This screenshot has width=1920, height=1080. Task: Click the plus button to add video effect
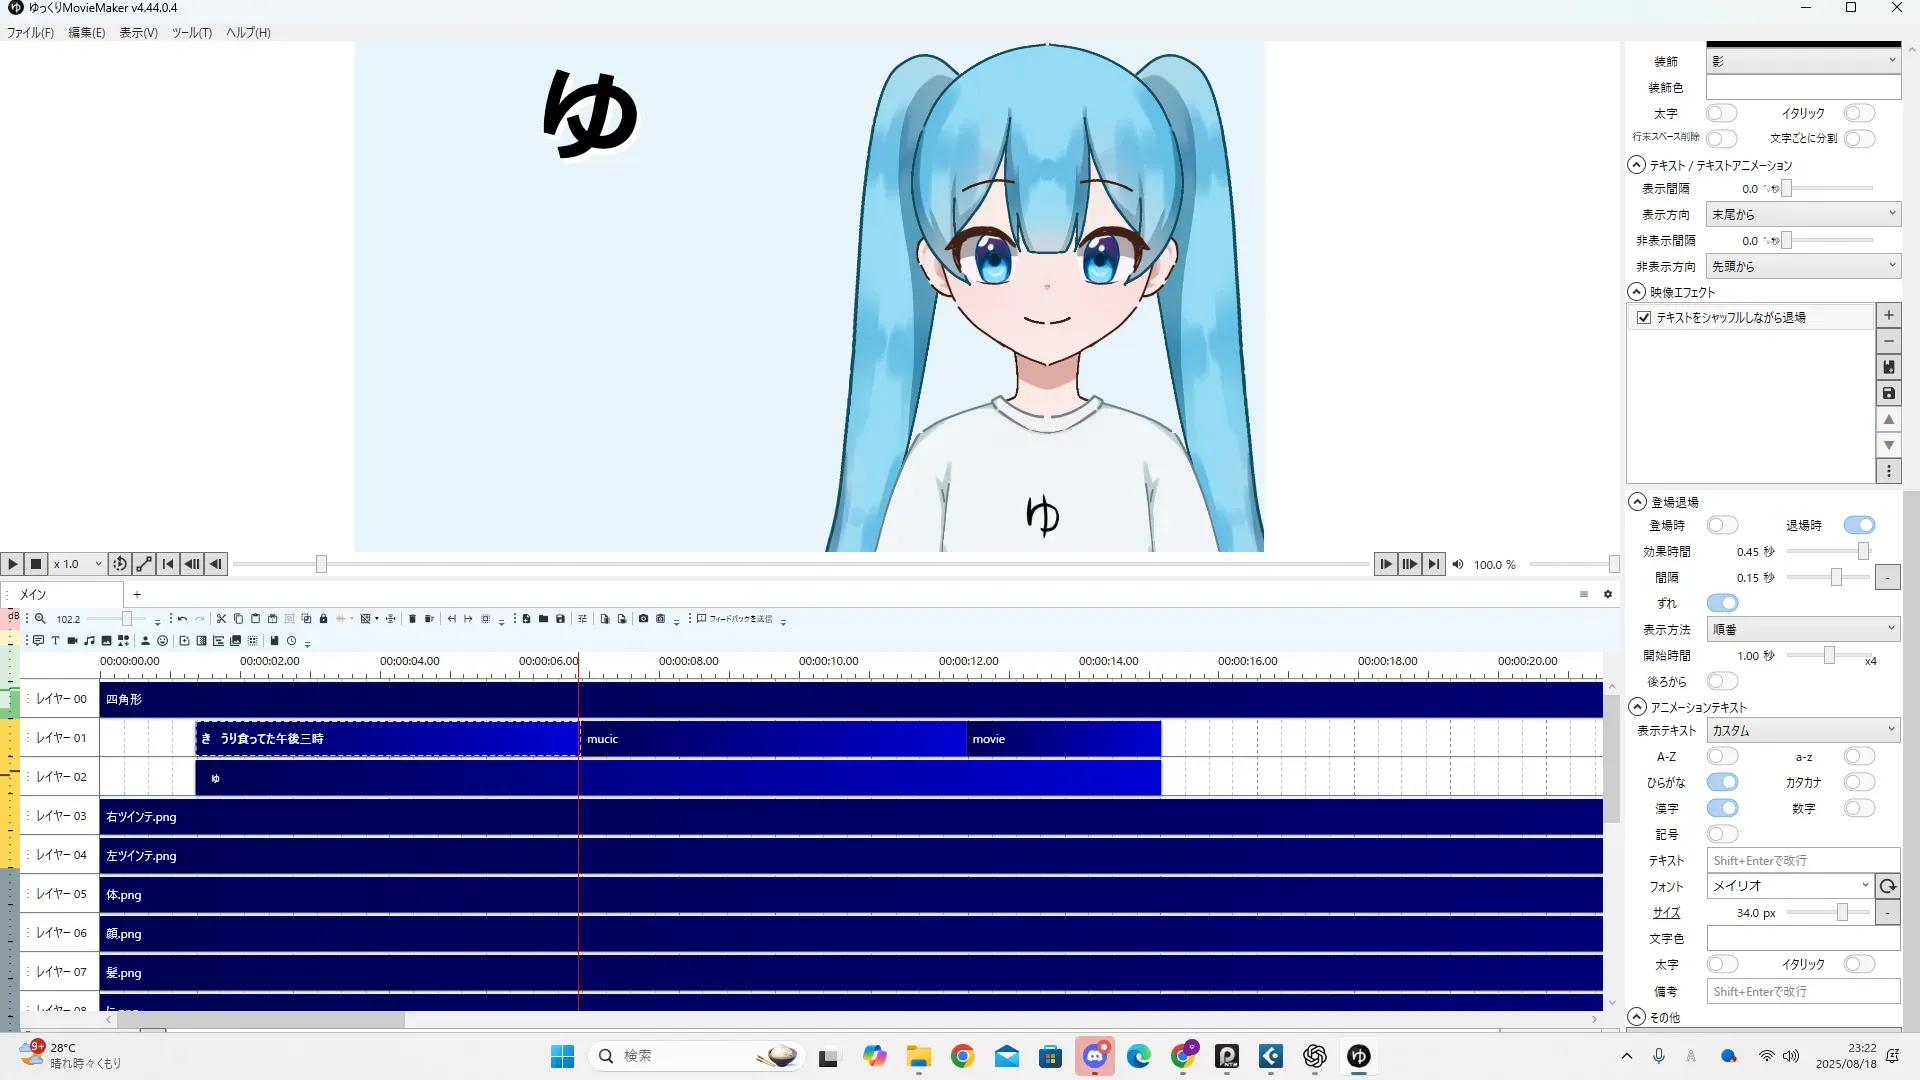tap(1888, 316)
